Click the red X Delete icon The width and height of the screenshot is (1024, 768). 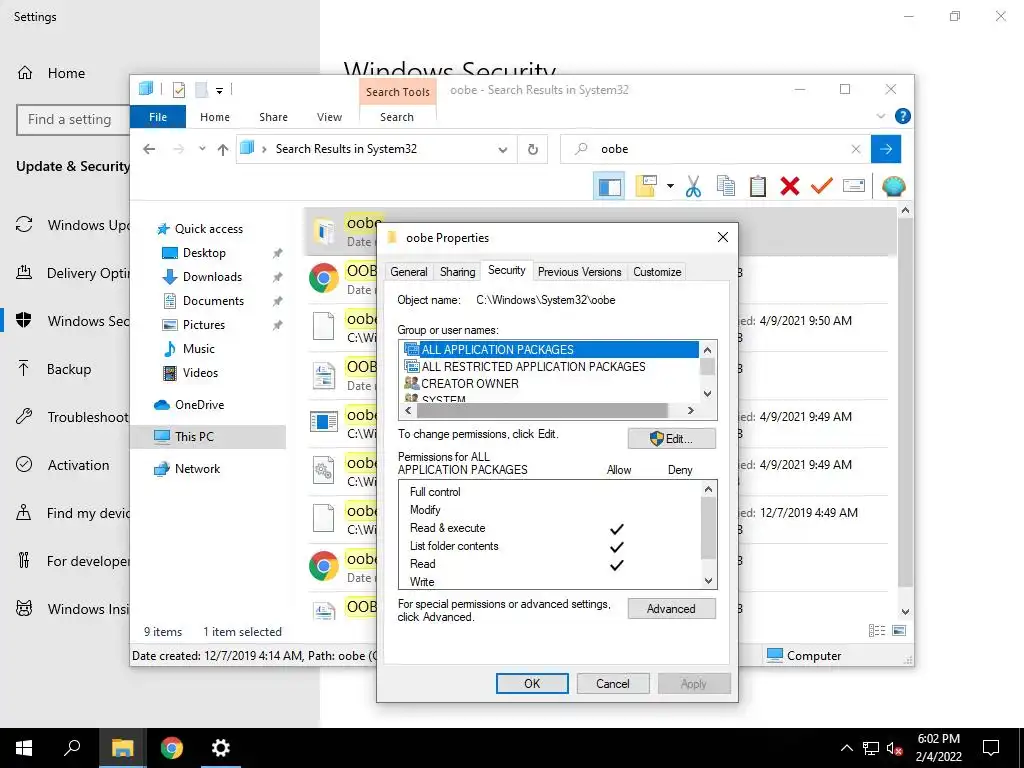click(790, 186)
